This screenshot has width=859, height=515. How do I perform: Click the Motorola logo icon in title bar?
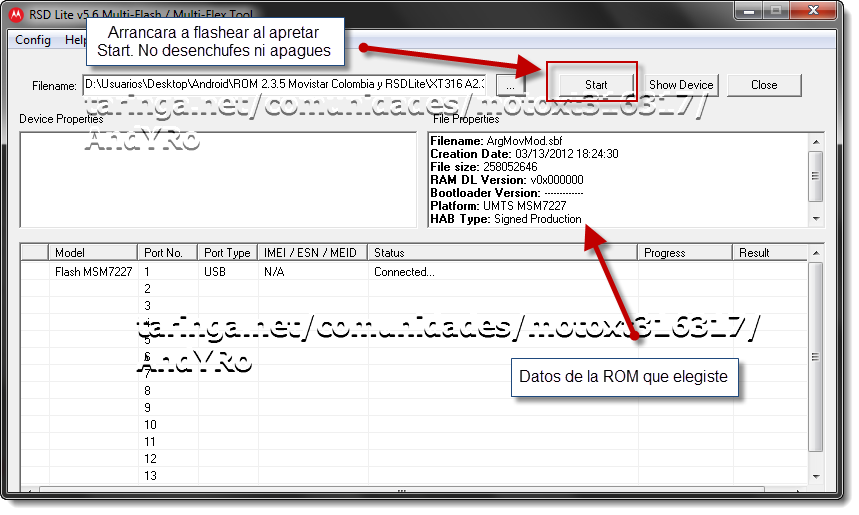coord(16,14)
